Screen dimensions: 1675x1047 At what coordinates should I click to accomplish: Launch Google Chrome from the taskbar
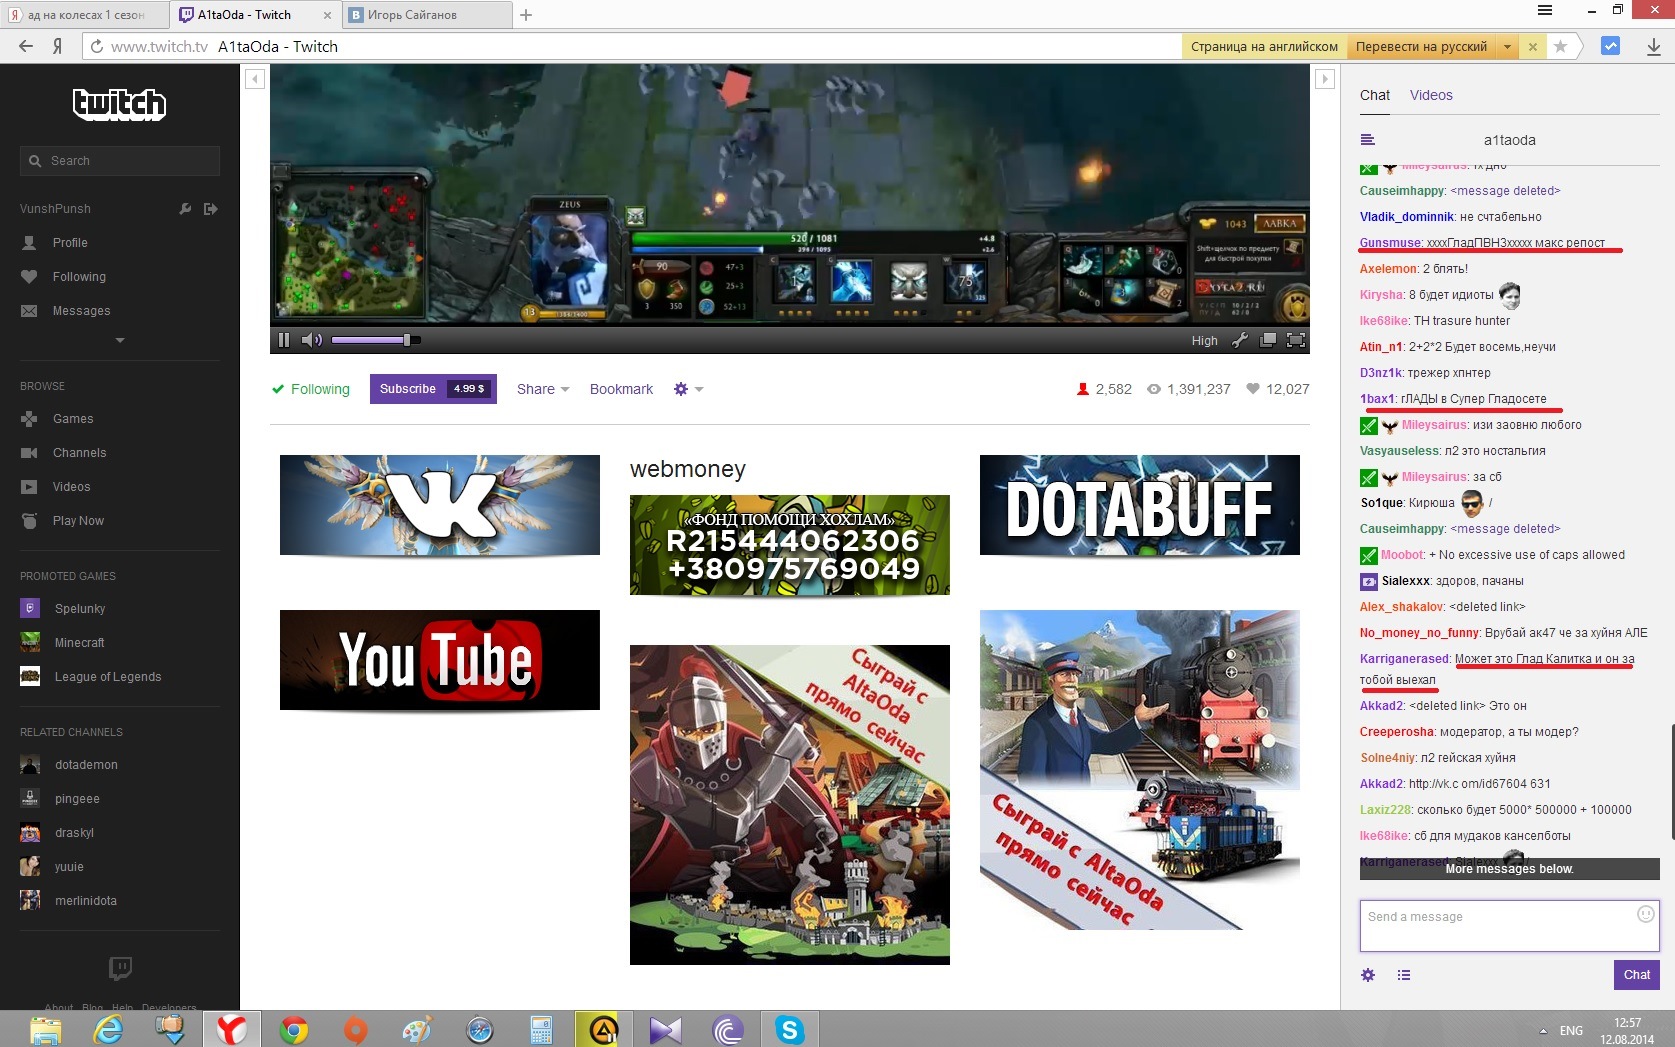[294, 1029]
